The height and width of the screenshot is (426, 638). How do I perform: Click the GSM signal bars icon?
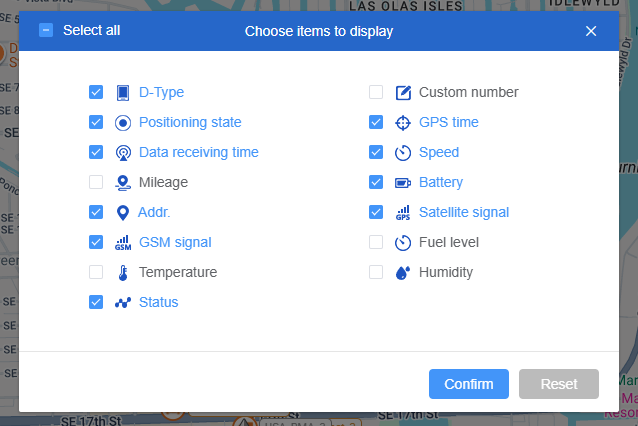(x=123, y=243)
